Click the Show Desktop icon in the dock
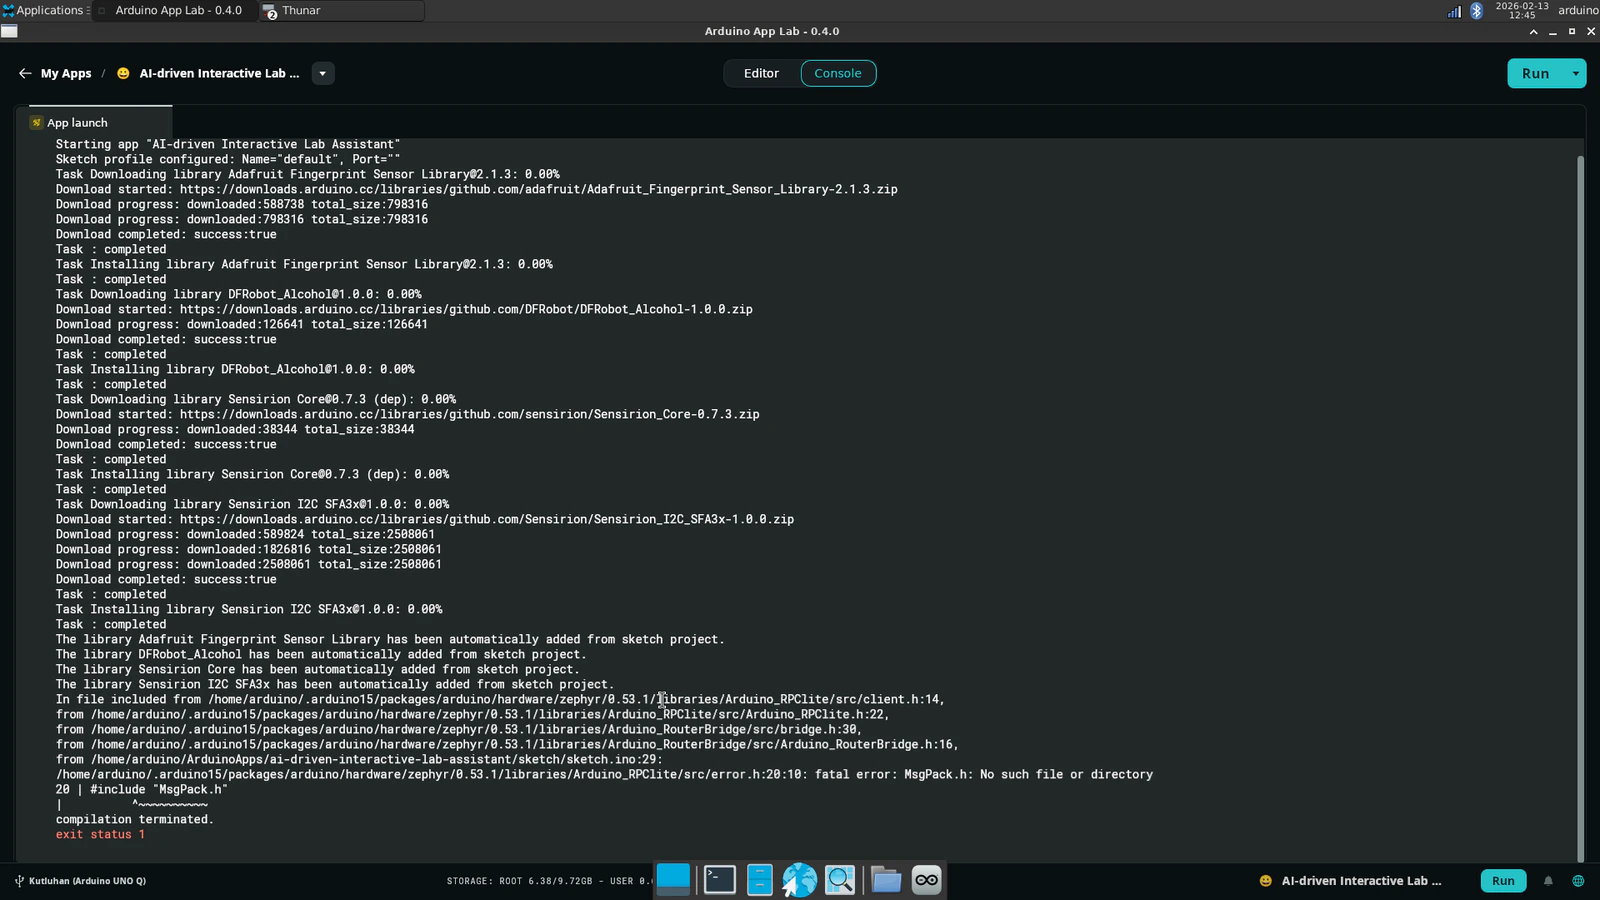Image resolution: width=1600 pixels, height=900 pixels. point(673,879)
